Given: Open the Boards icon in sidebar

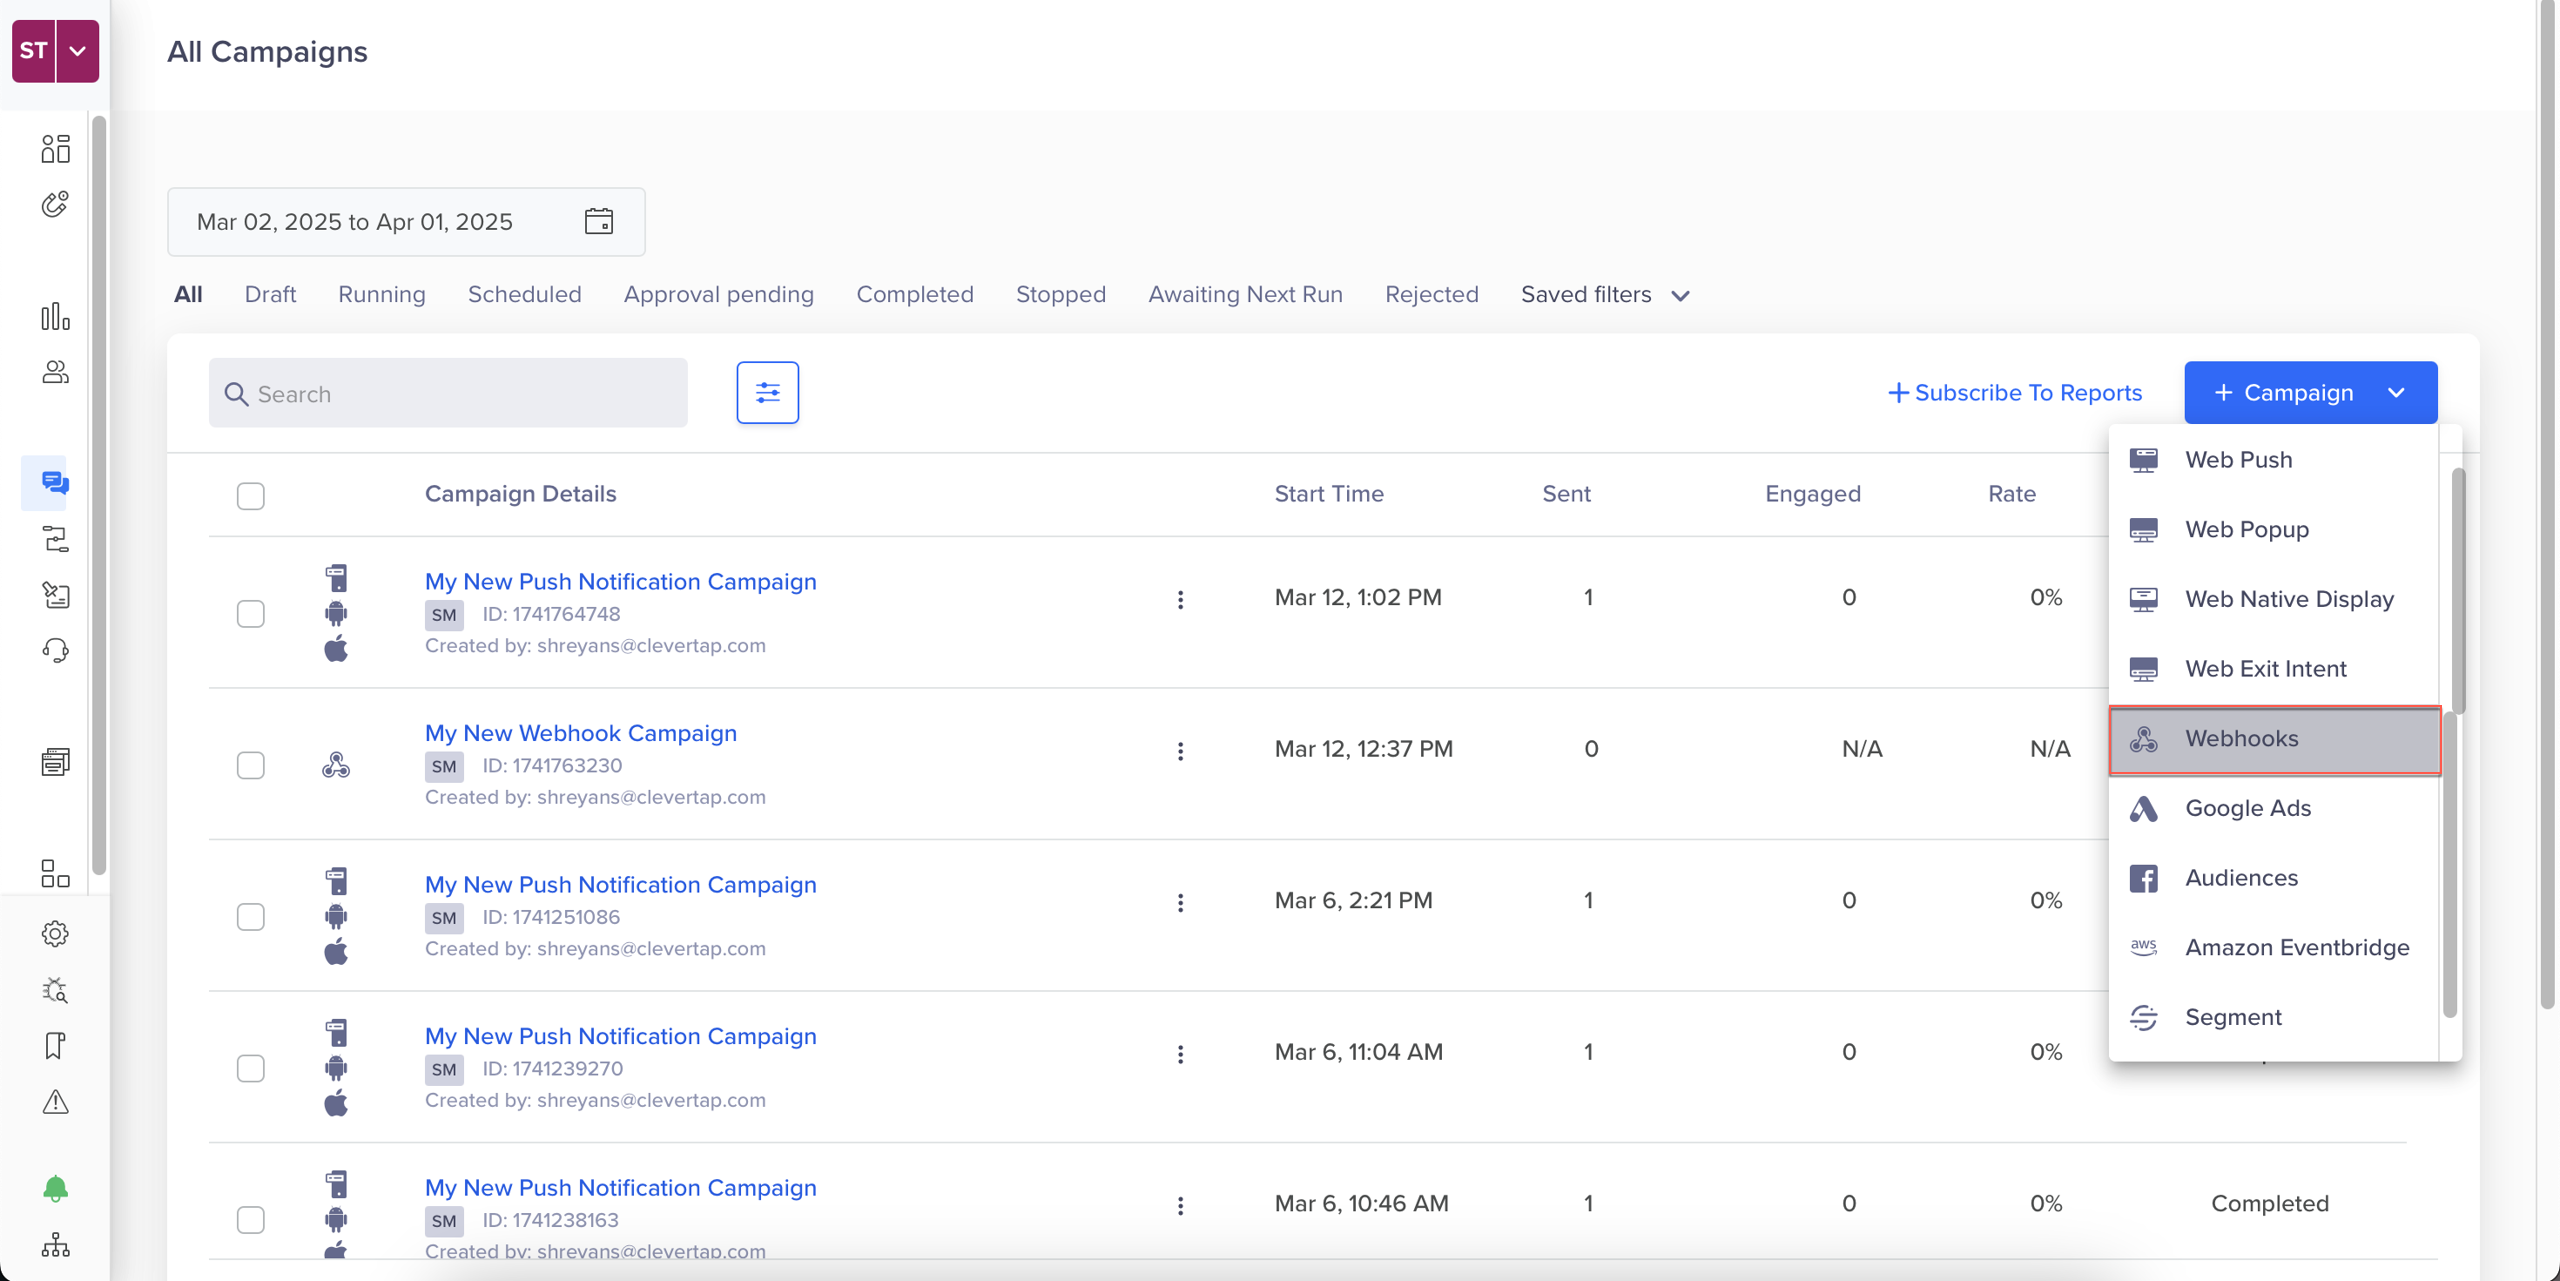Looking at the screenshot, I should click(x=55, y=149).
